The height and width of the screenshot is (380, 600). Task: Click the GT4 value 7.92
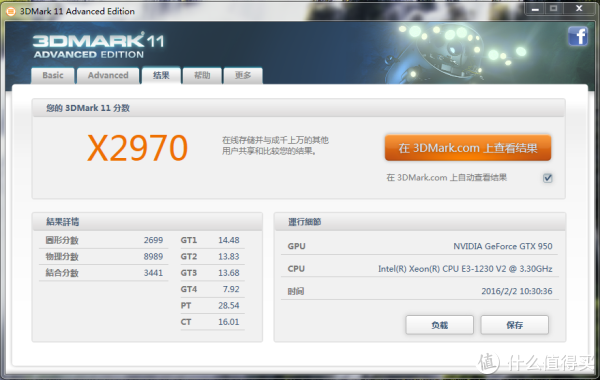pos(231,289)
